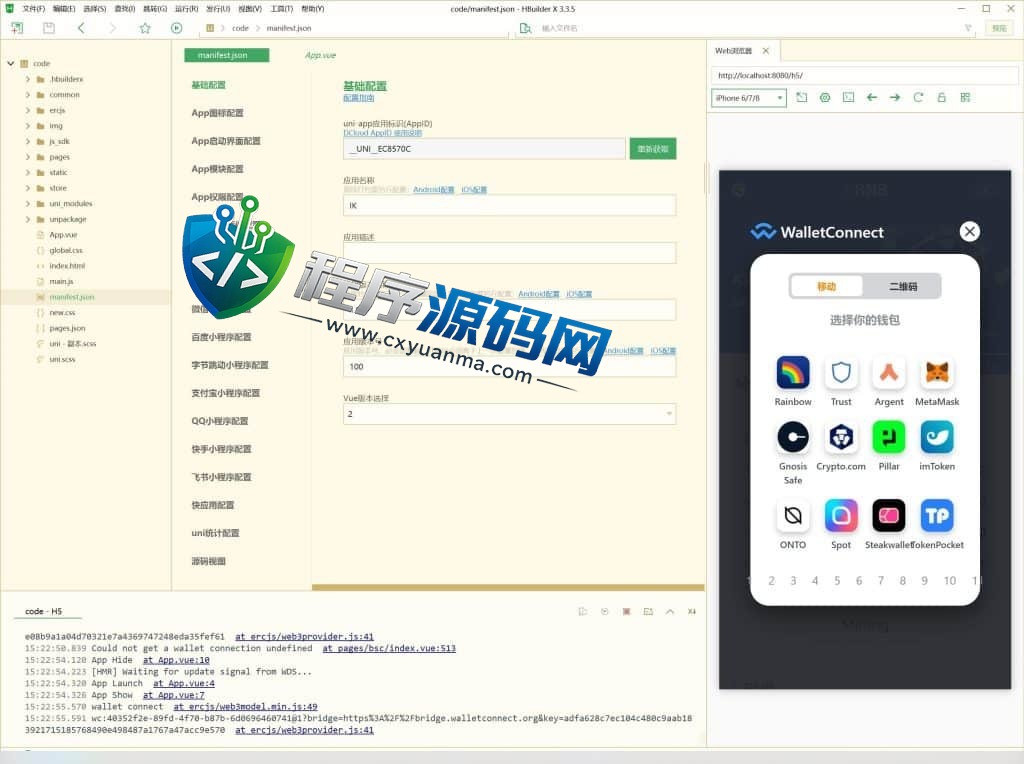Select the ONTO wallet icon
The width and height of the screenshot is (1024, 764).
click(793, 515)
